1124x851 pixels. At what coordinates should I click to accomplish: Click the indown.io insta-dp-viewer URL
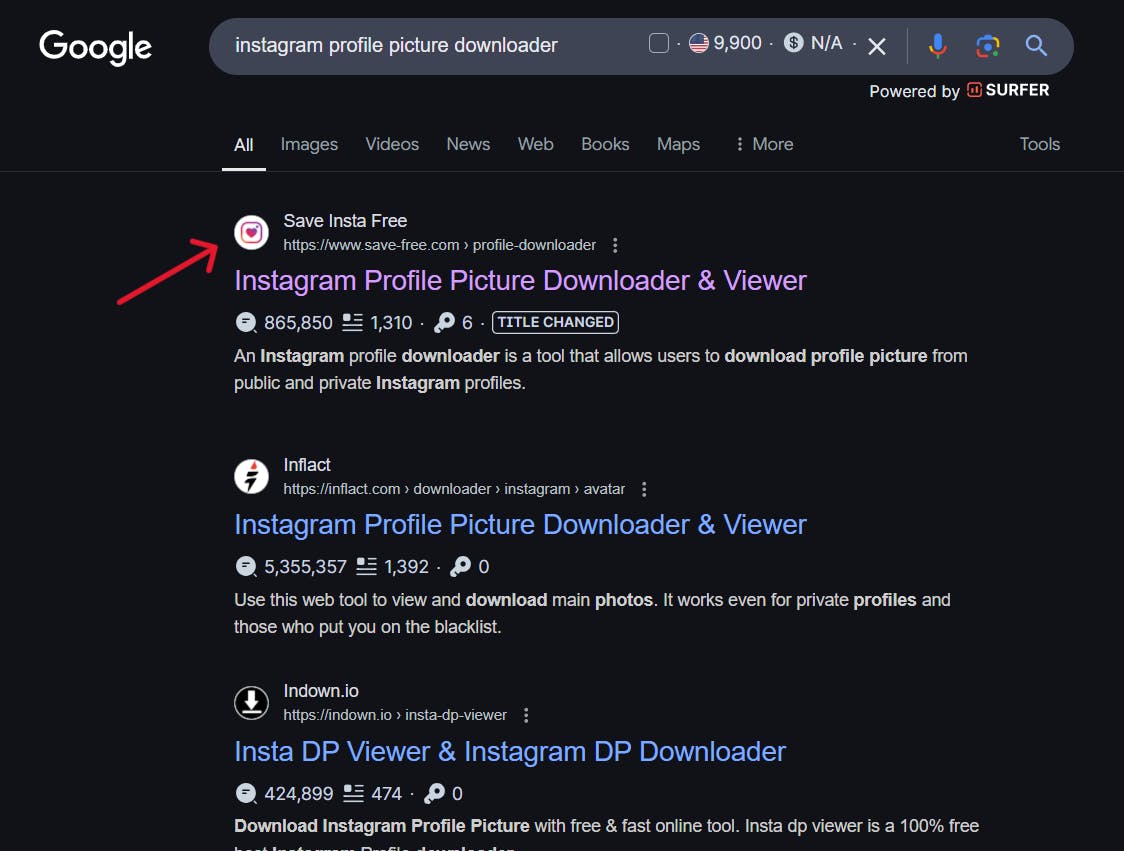[x=395, y=715]
